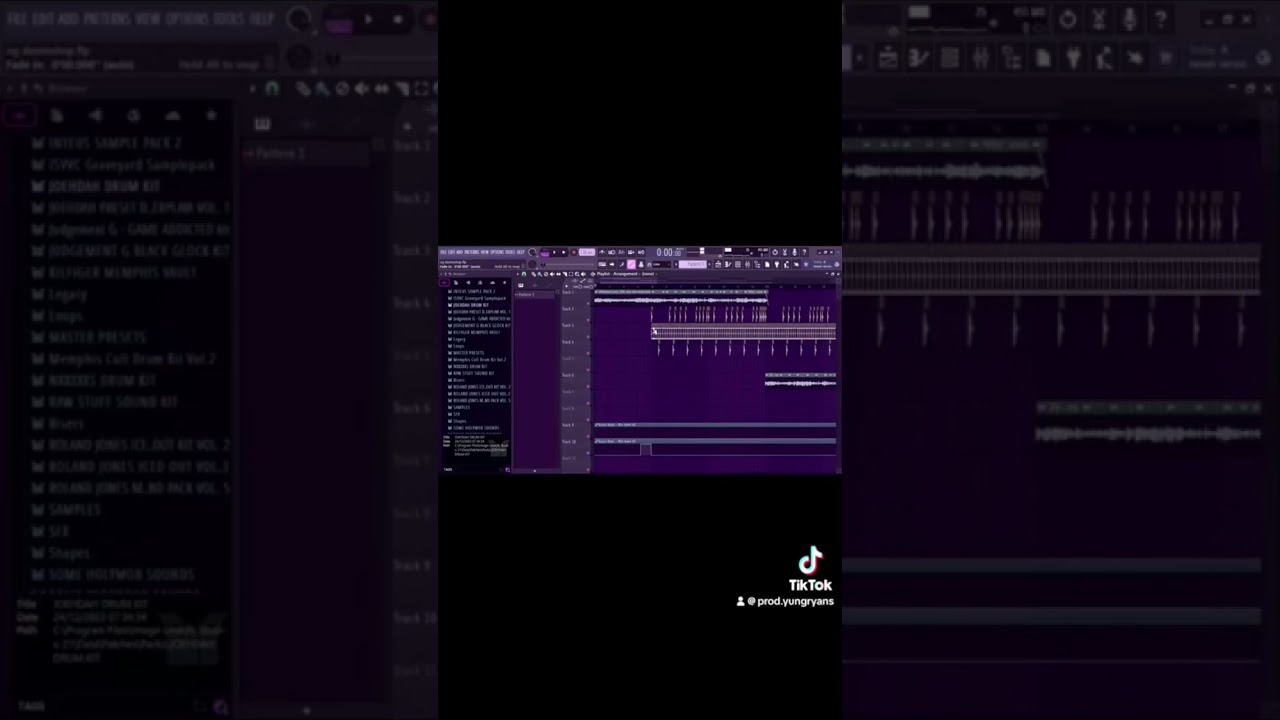Click the Playlist - Arrangement title

(617, 274)
